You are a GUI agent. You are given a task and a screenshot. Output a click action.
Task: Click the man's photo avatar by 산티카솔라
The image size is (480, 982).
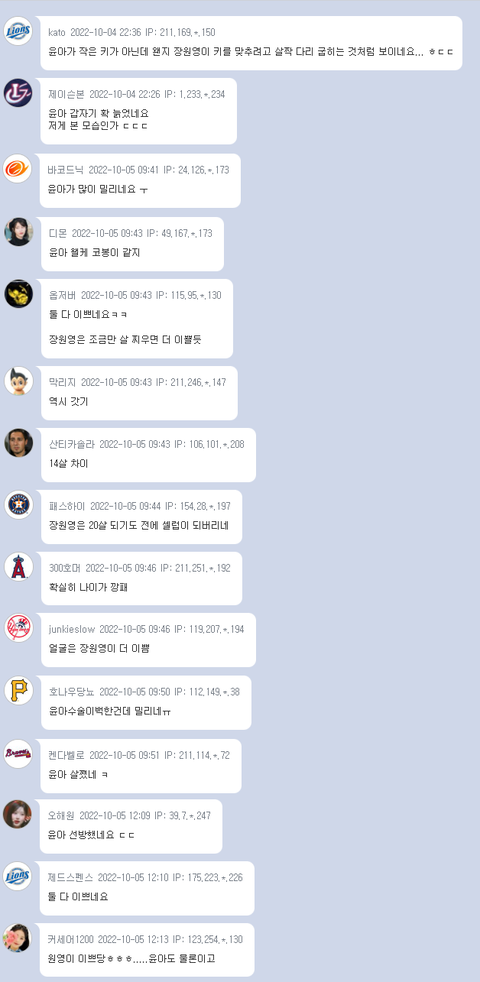click(x=18, y=443)
